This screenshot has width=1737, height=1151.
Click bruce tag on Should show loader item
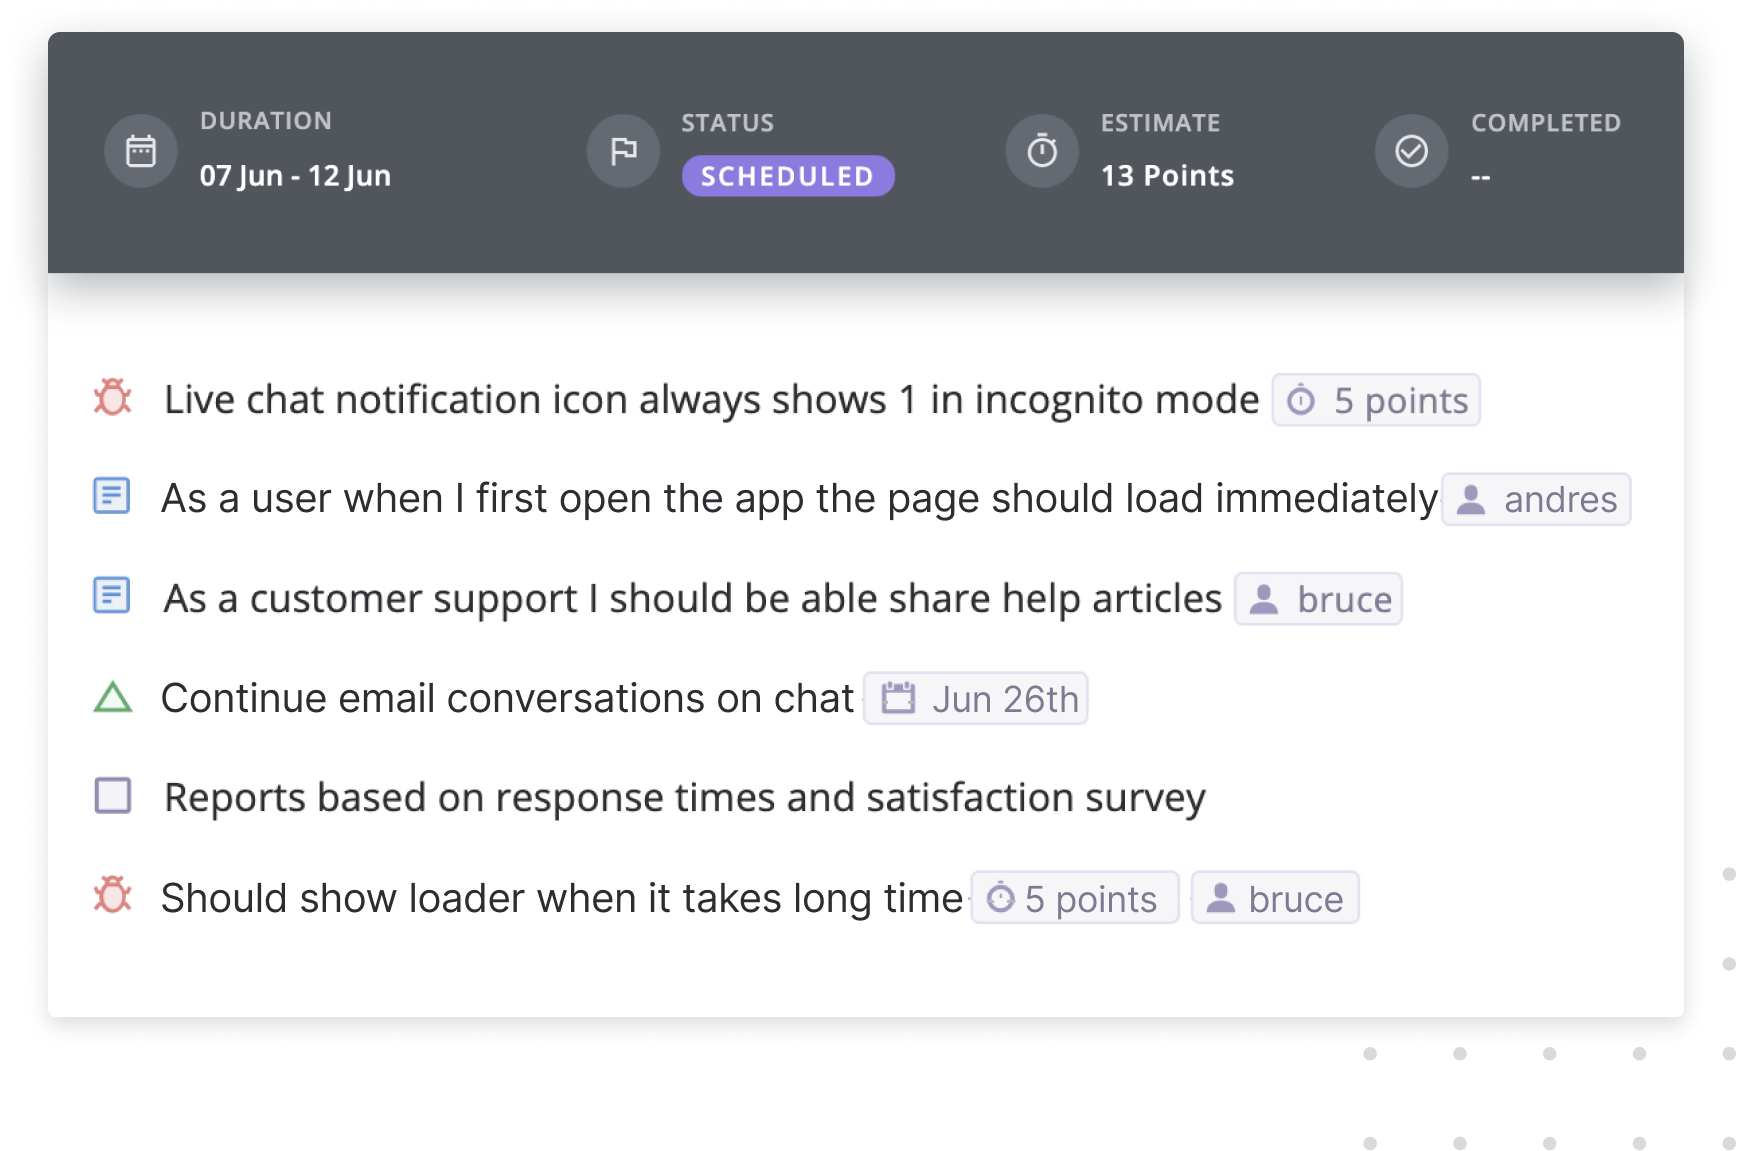click(1275, 898)
